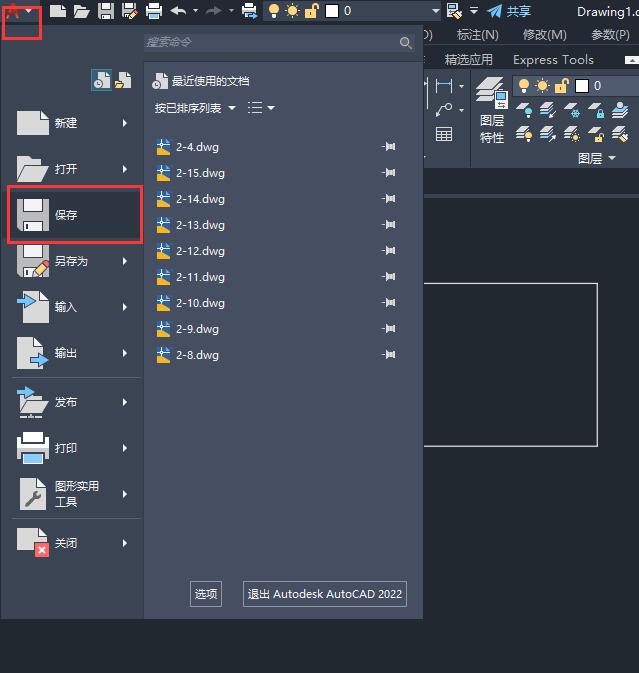Click the Share (共享) button
This screenshot has height=673, width=639.
[509, 11]
